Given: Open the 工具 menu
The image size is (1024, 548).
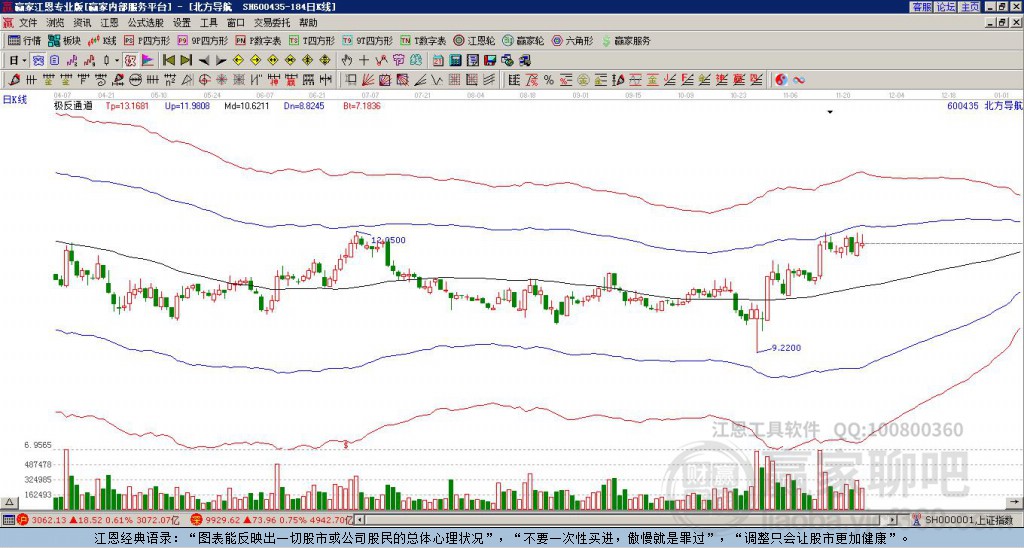Looking at the screenshot, I should (x=208, y=23).
